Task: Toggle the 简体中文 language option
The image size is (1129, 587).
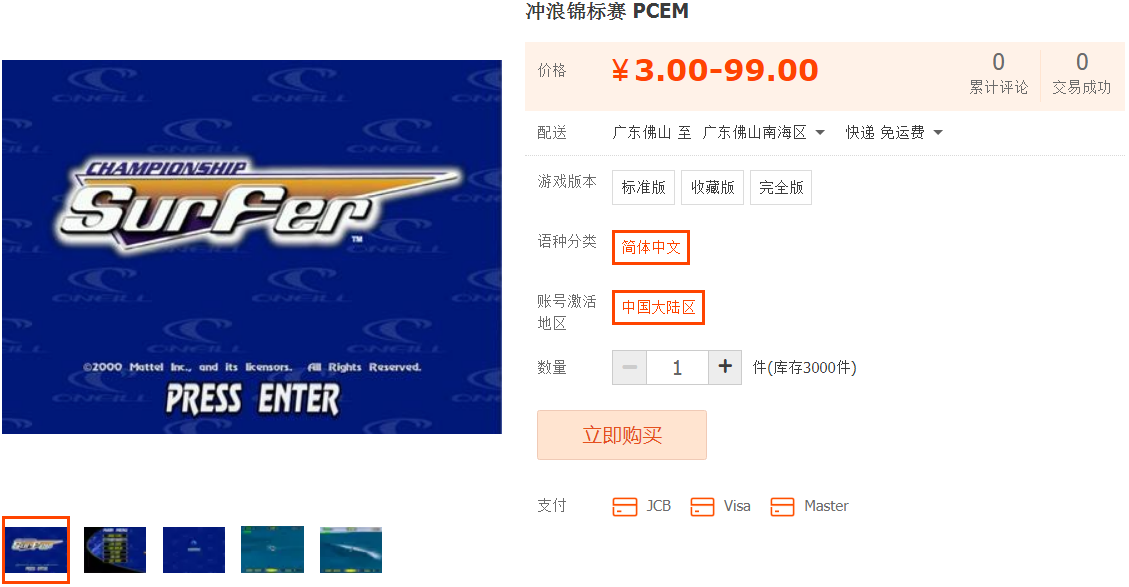Action: 651,247
